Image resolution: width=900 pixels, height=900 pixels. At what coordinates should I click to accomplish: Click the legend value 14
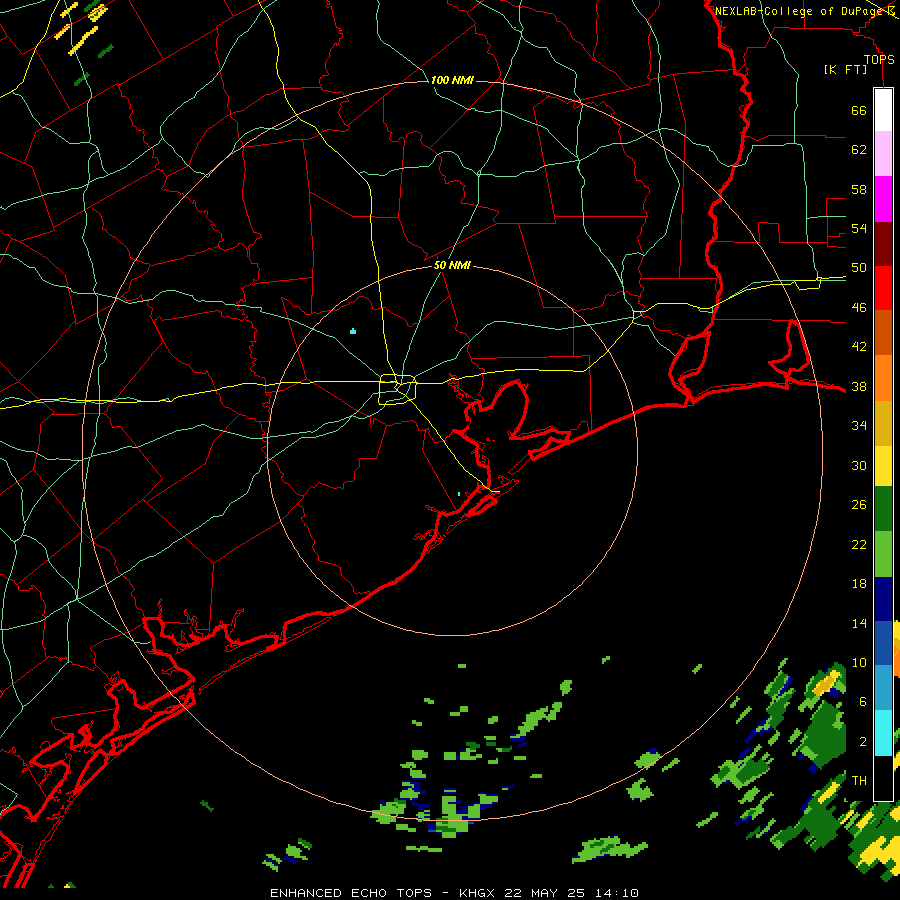[x=859, y=623]
